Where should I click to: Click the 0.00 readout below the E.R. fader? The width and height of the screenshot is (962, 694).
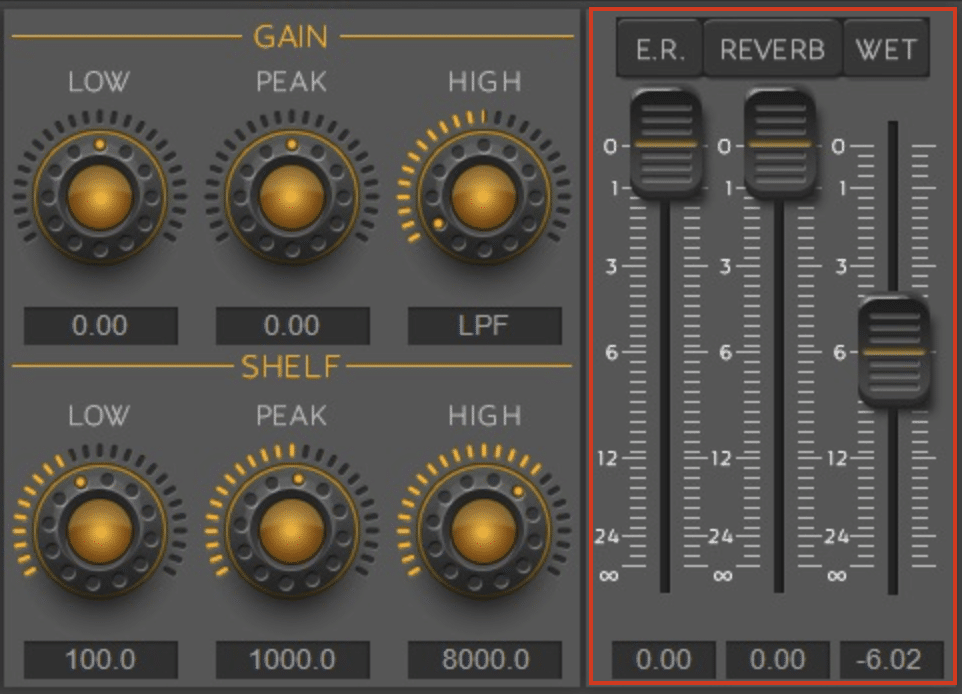[664, 660]
